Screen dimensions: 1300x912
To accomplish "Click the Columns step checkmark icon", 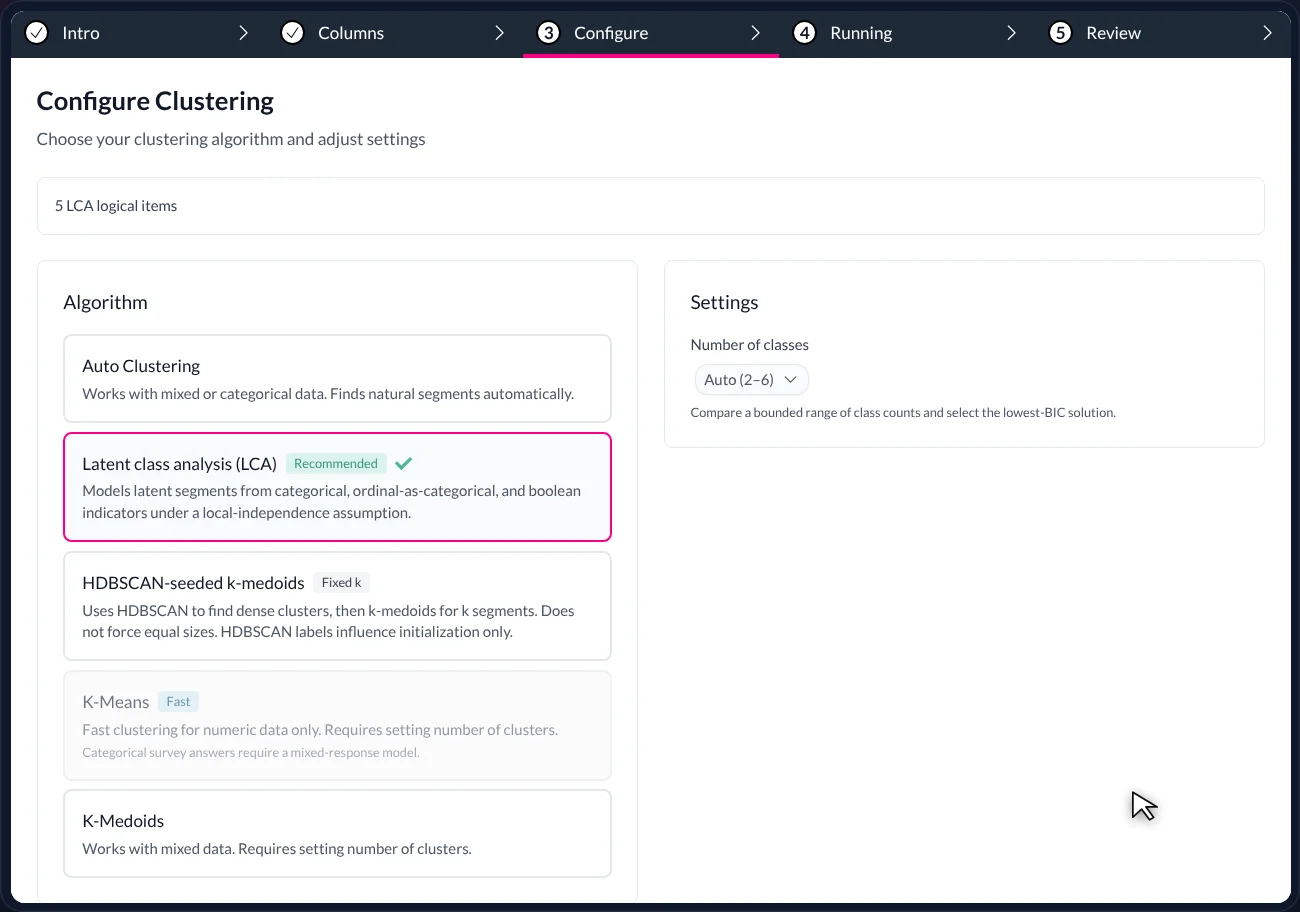I will pyautogui.click(x=292, y=33).
